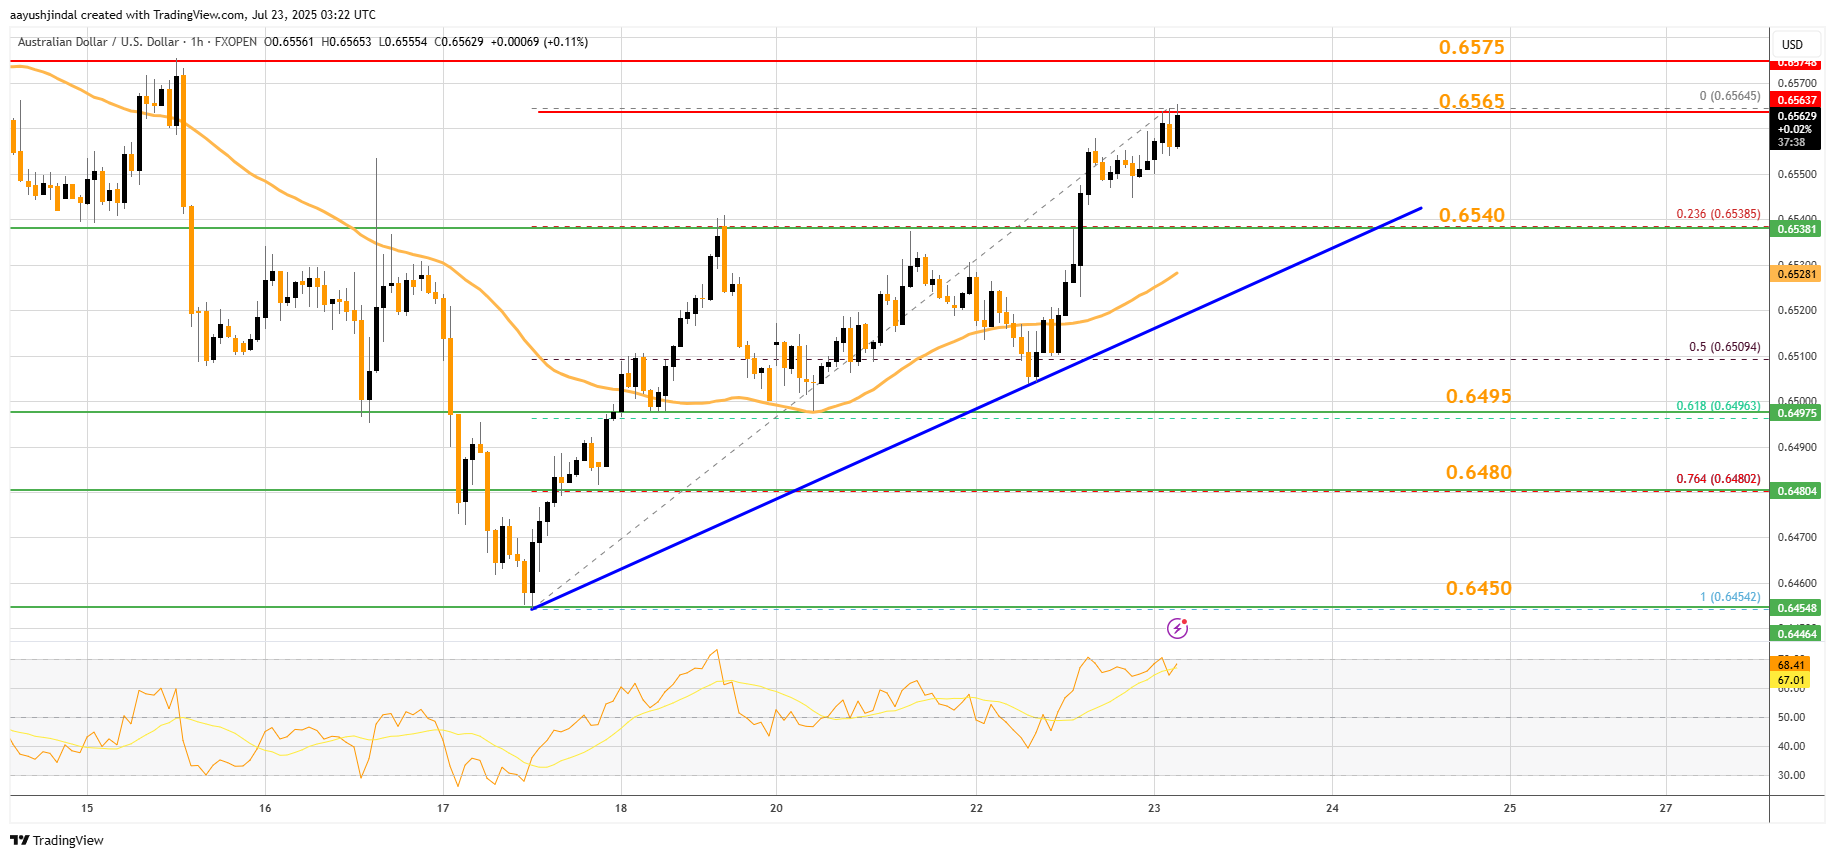Click the 0.65700 price scale label
1835x858 pixels.
[1797, 83]
